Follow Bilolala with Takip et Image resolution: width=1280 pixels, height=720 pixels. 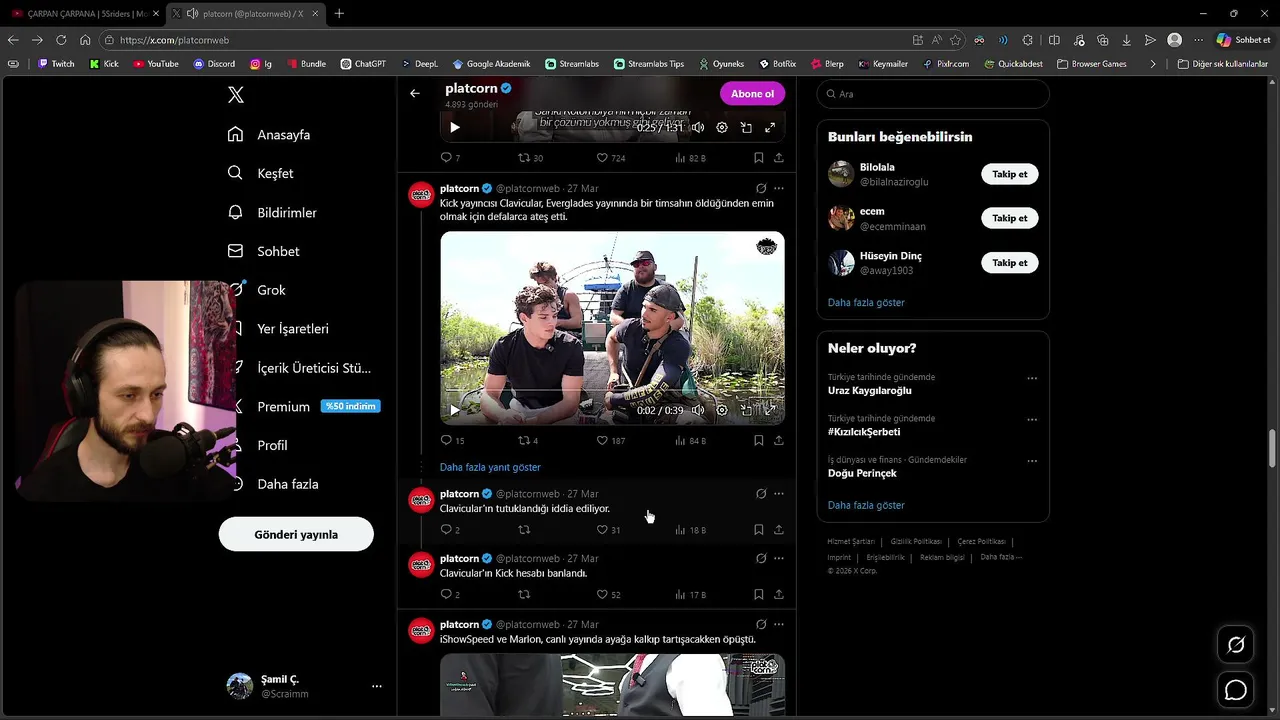[1009, 174]
